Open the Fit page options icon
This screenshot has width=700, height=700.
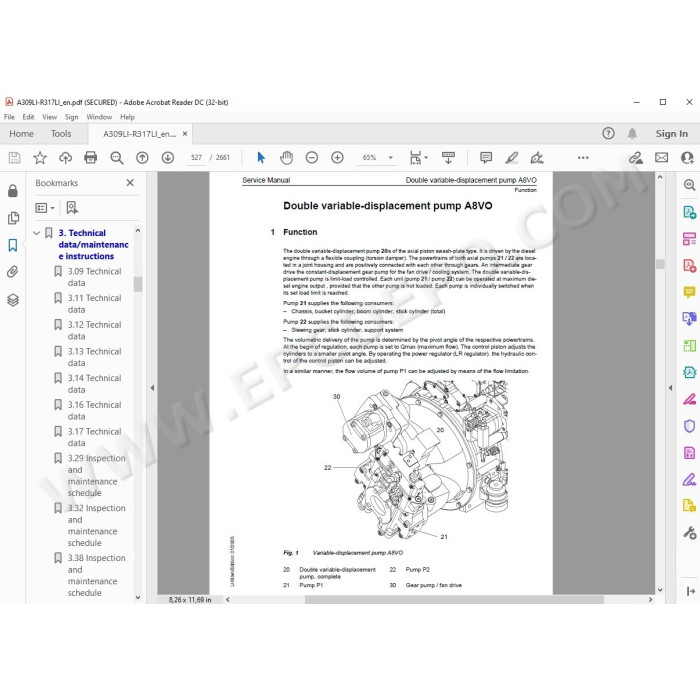(418, 158)
